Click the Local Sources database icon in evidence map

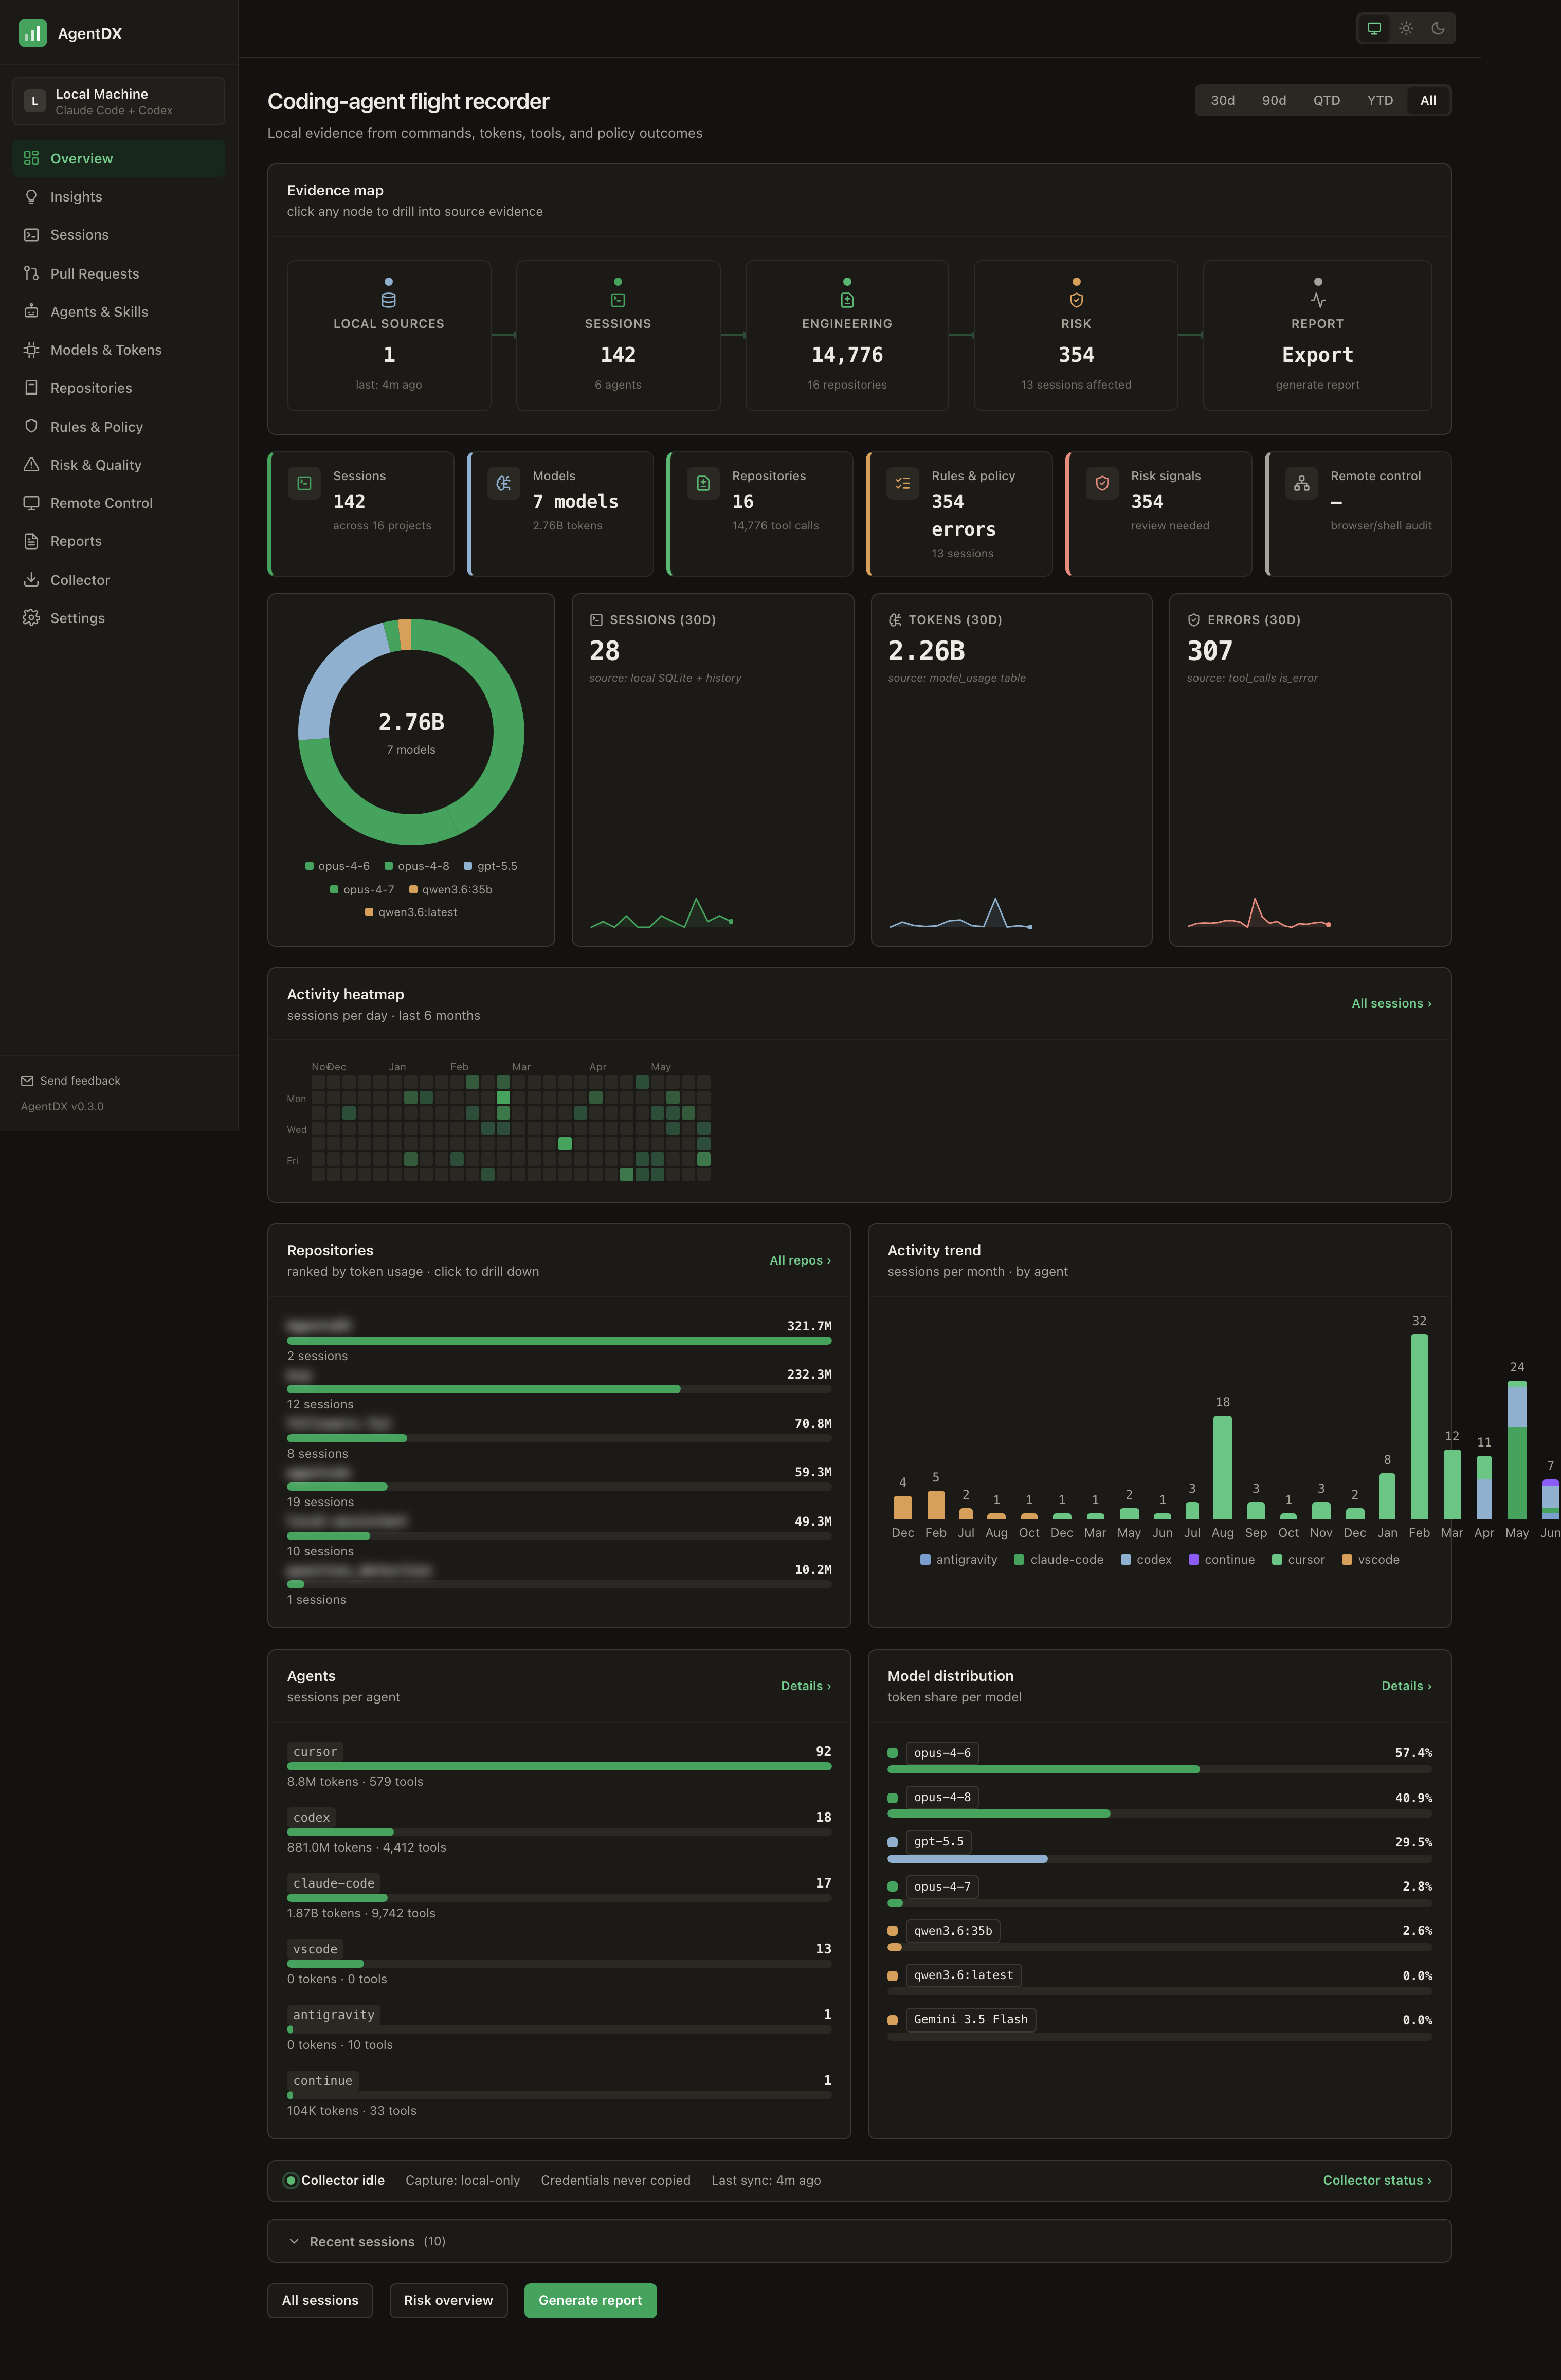(389, 300)
